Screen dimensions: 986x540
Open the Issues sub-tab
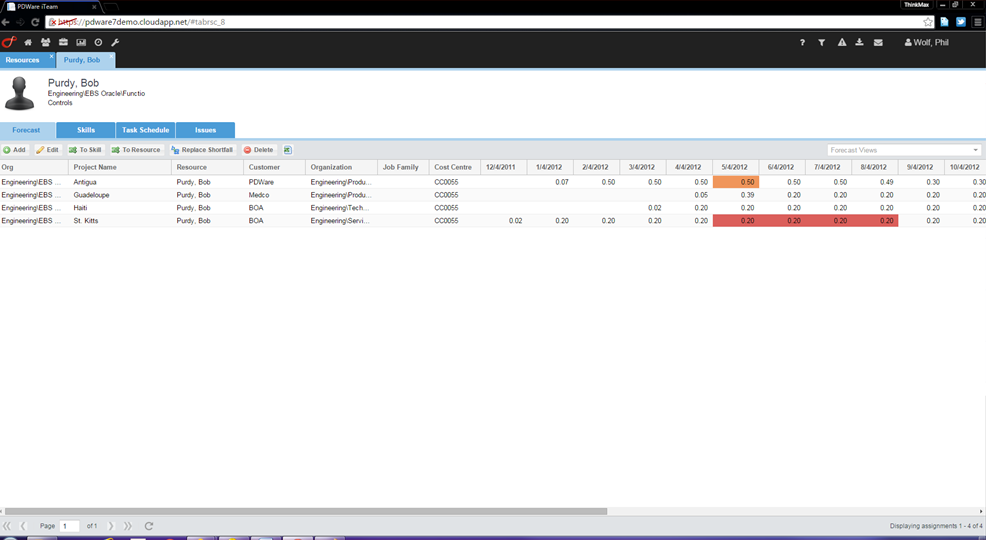205,130
